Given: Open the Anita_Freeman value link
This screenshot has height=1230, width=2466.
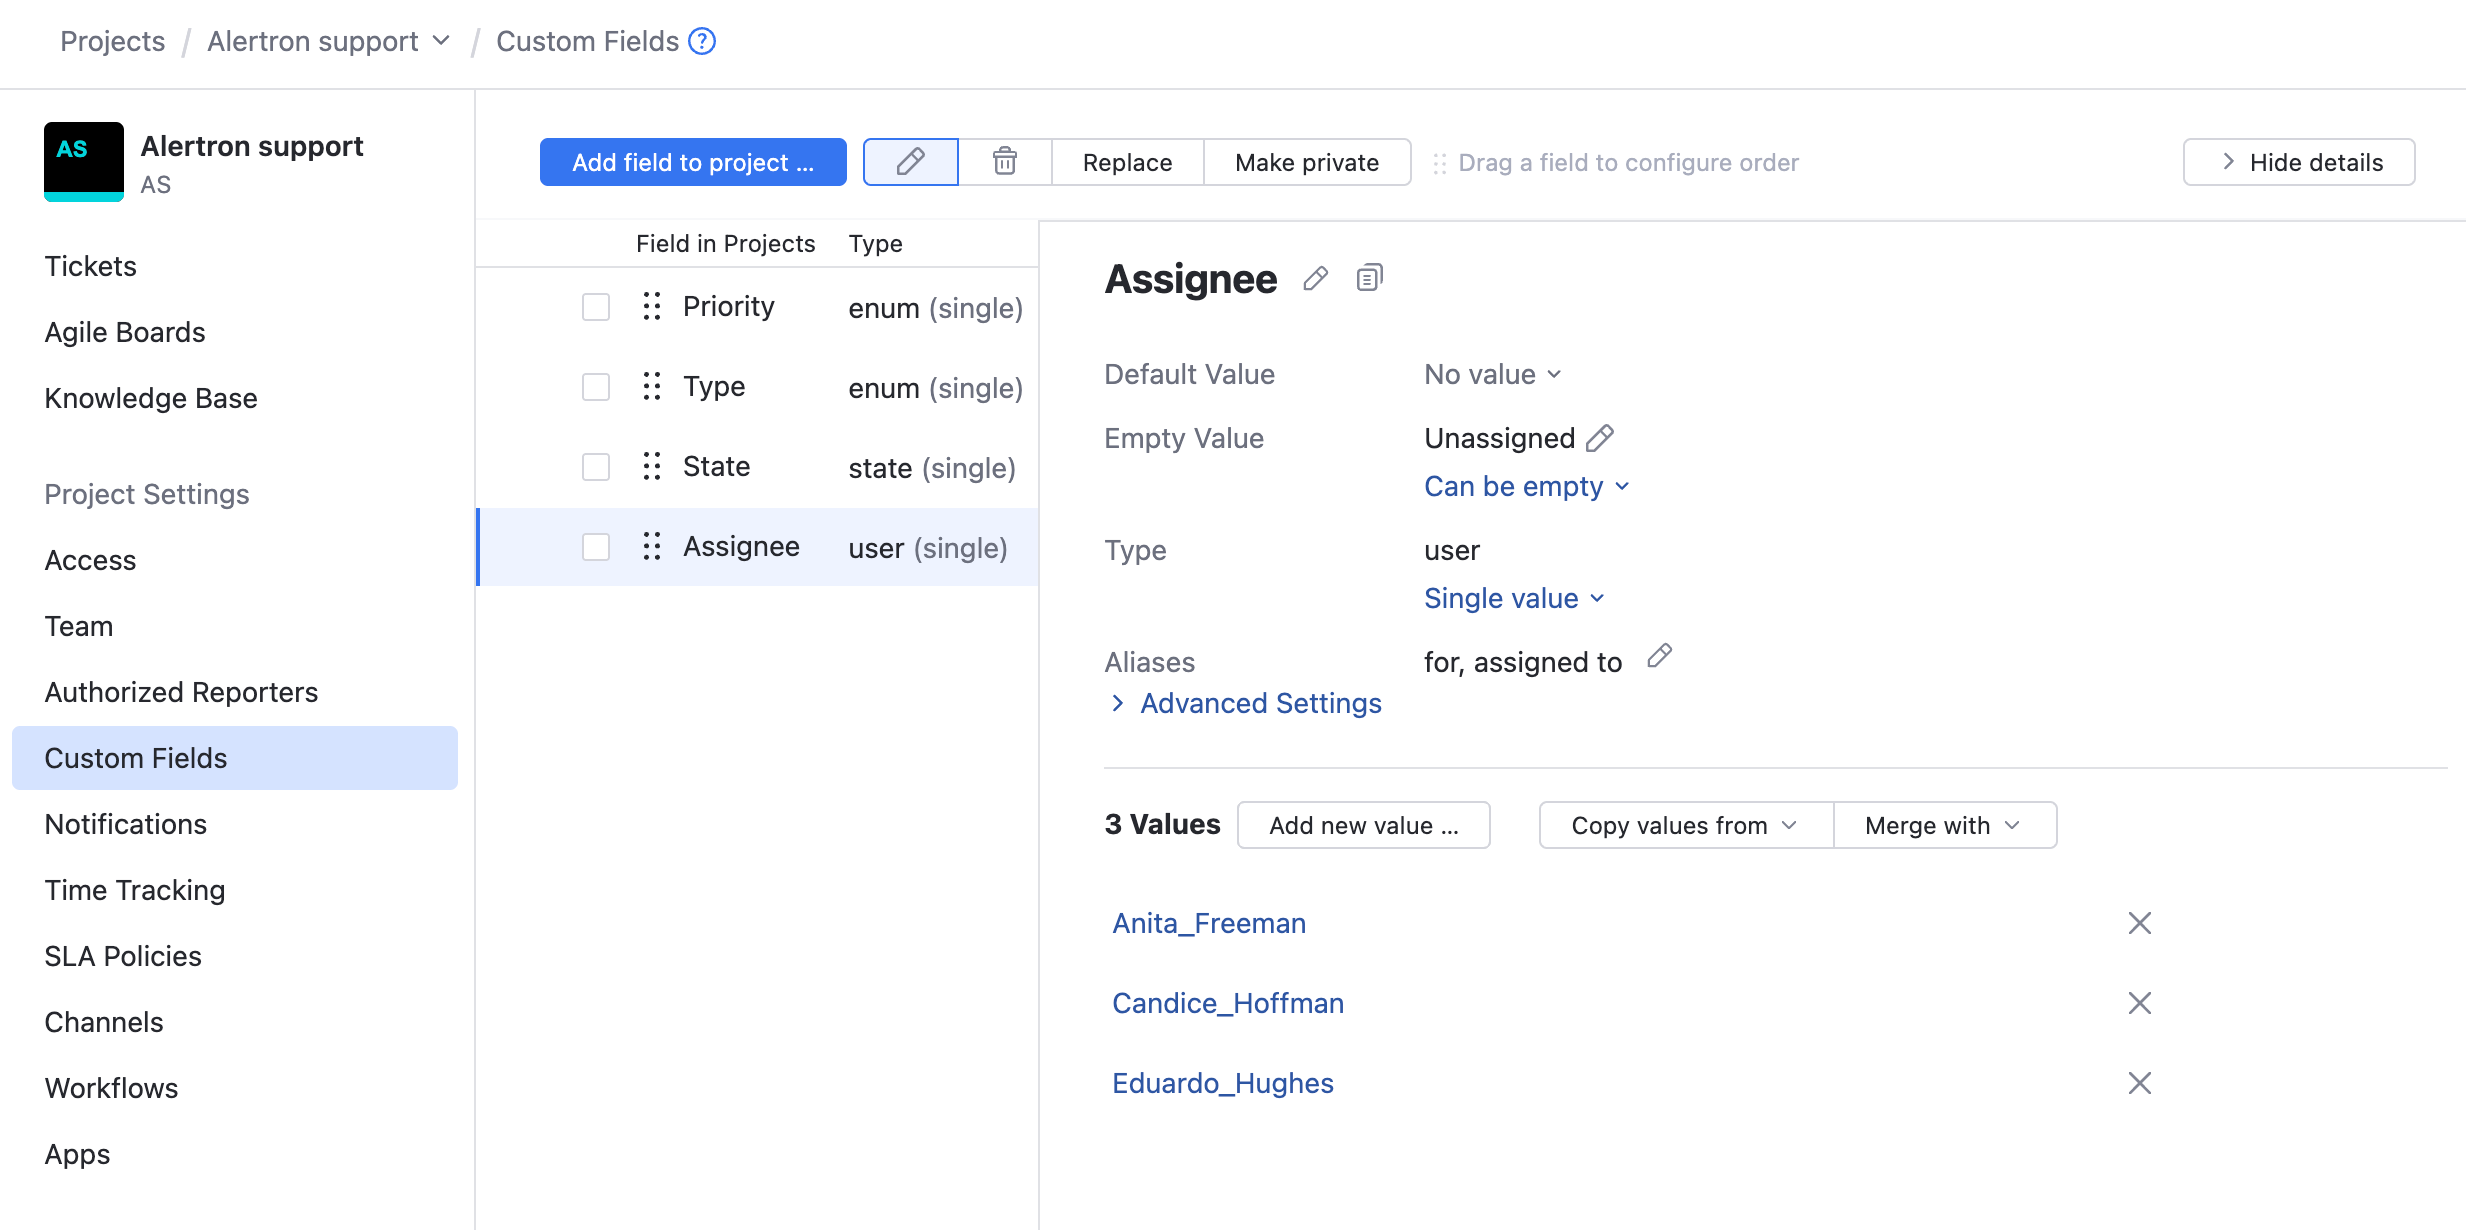Looking at the screenshot, I should (x=1208, y=922).
